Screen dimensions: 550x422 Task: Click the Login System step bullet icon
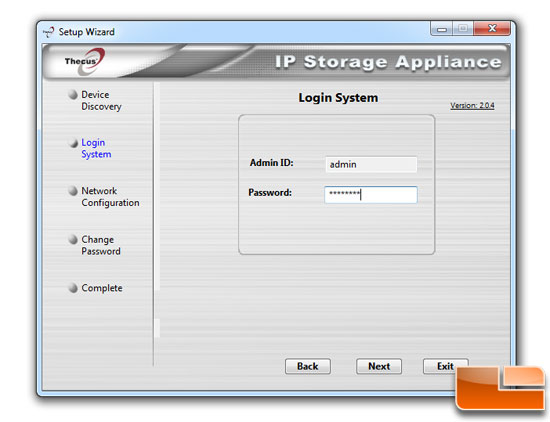pos(73,143)
